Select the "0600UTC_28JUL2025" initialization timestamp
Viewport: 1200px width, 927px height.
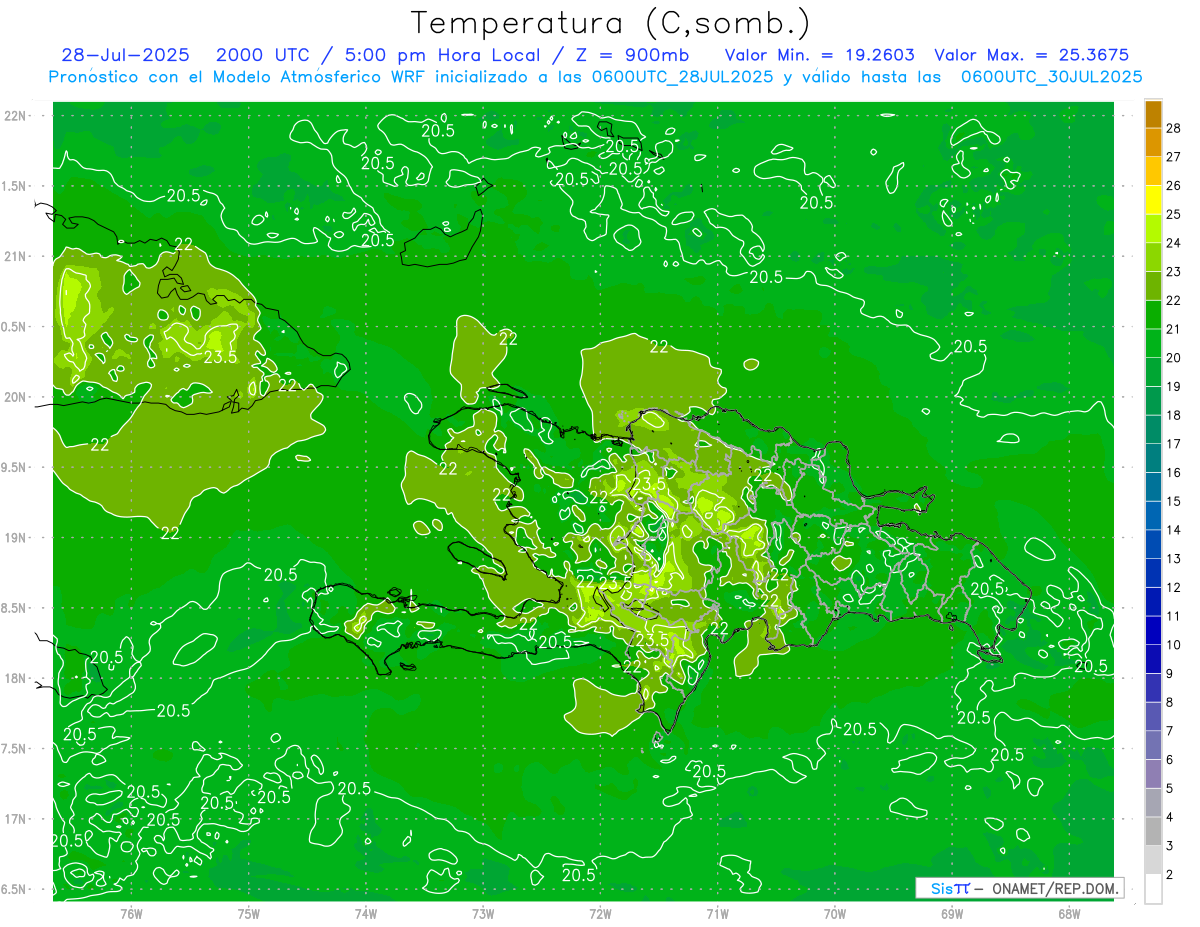coord(682,76)
